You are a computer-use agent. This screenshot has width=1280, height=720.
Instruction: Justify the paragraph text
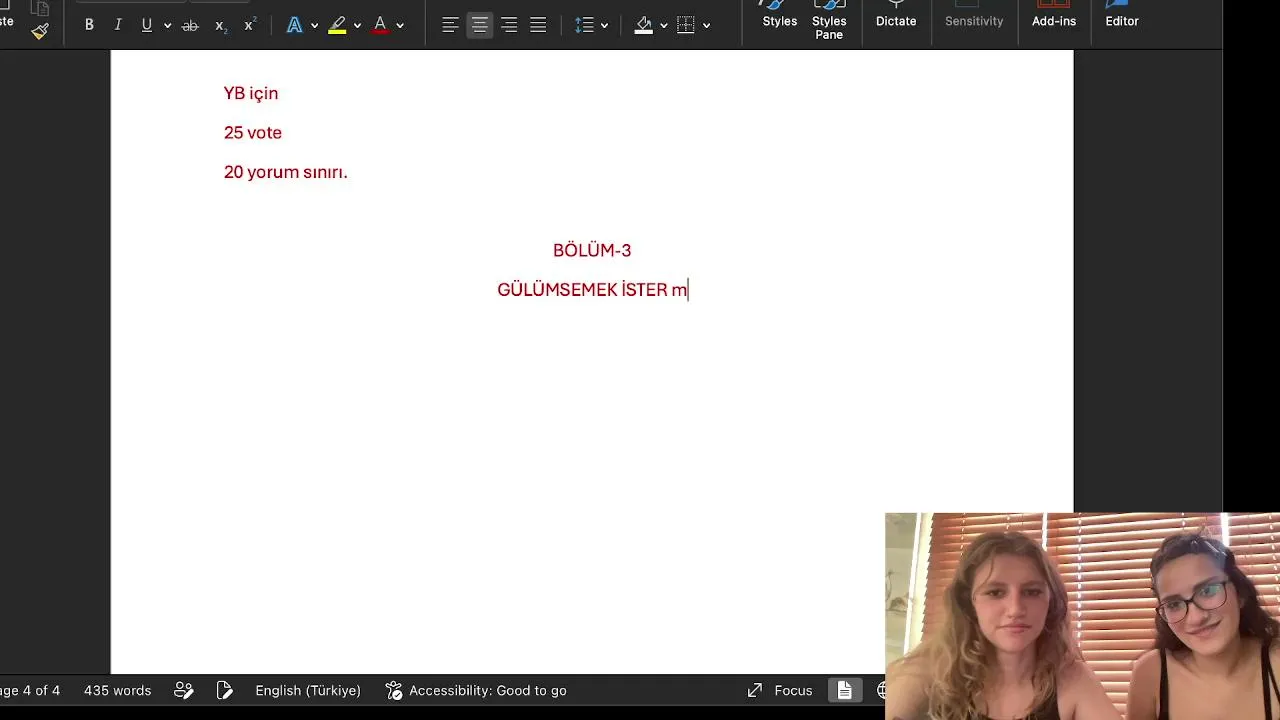pyautogui.click(x=538, y=25)
